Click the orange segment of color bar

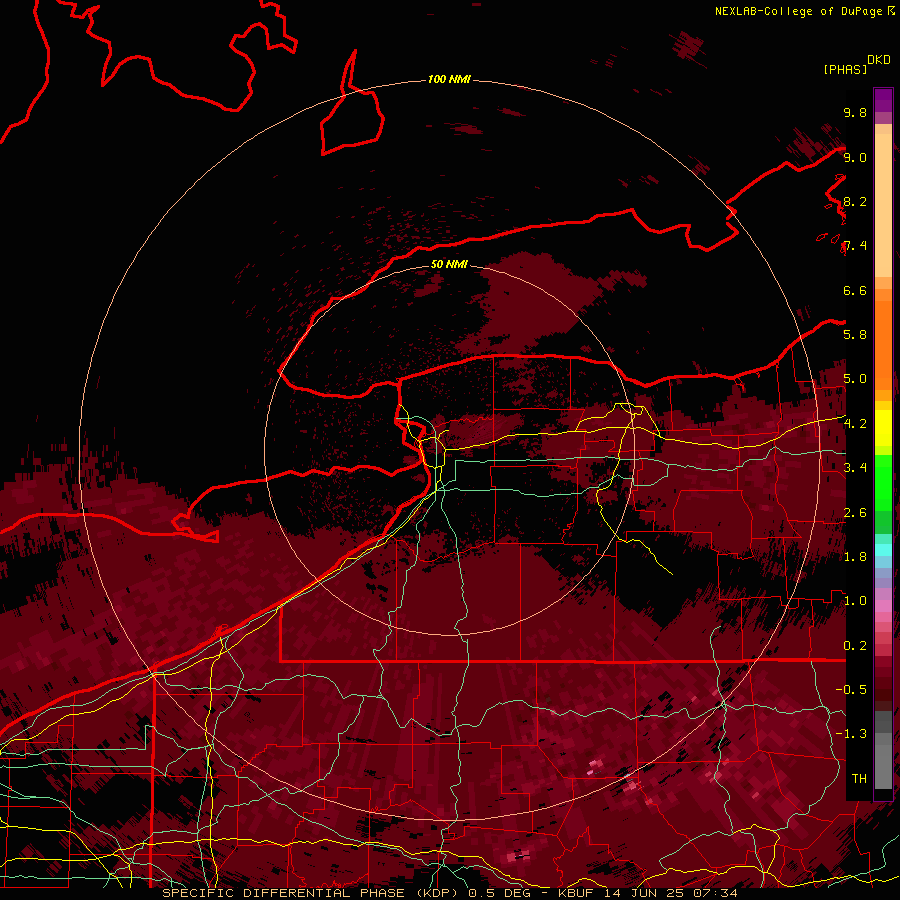coord(883,344)
